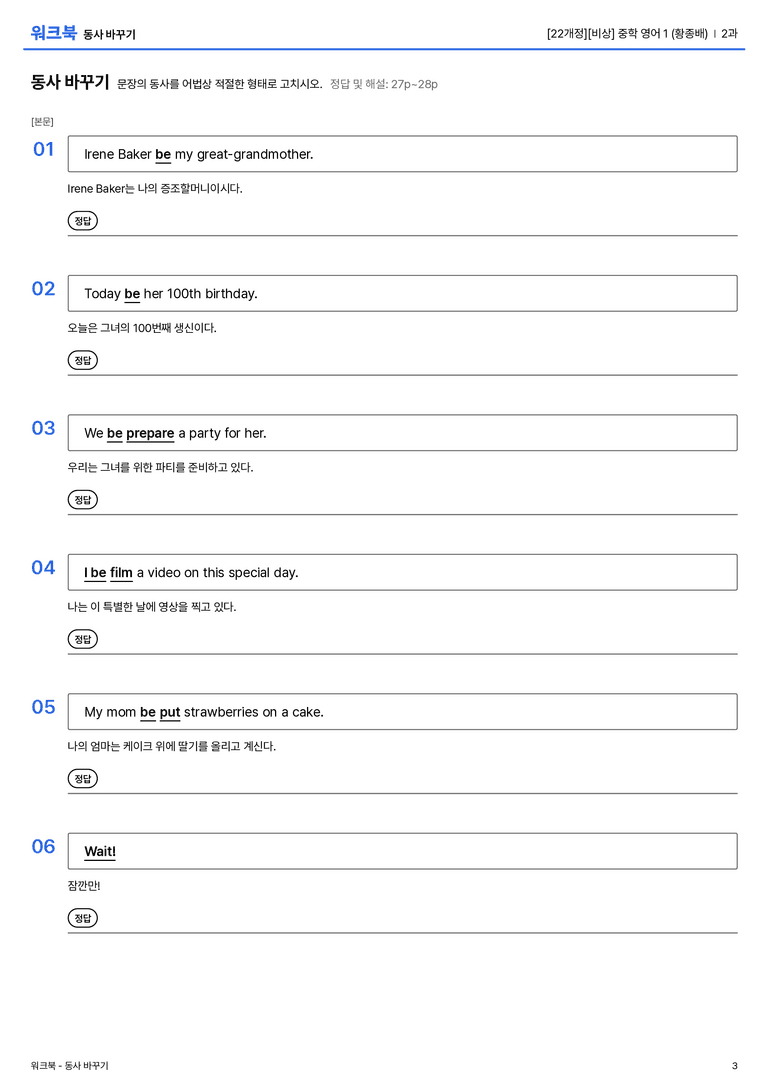768x1087 pixels.
Task: Click the 정답 badge under question 03
Action: tap(82, 499)
